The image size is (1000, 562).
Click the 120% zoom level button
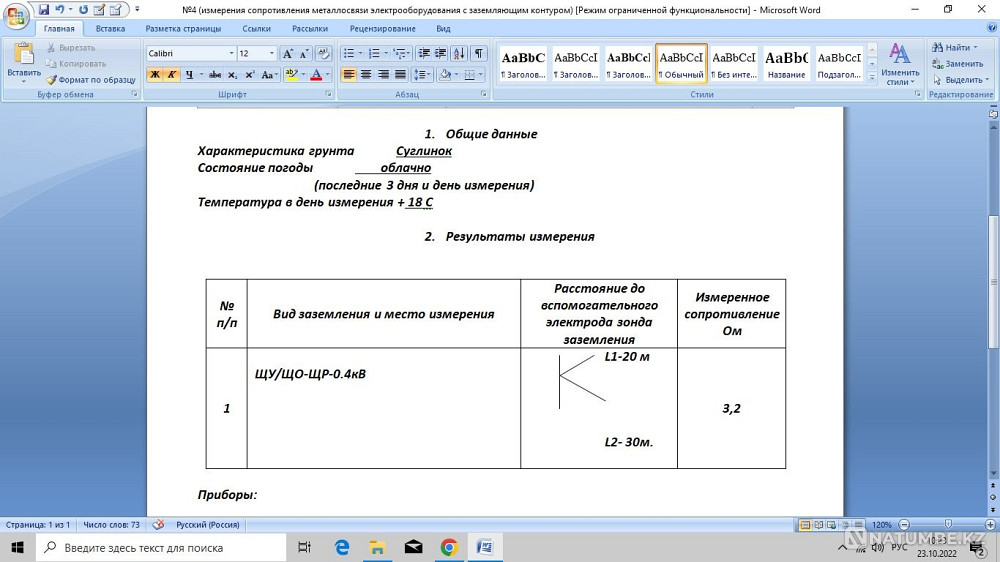click(881, 524)
